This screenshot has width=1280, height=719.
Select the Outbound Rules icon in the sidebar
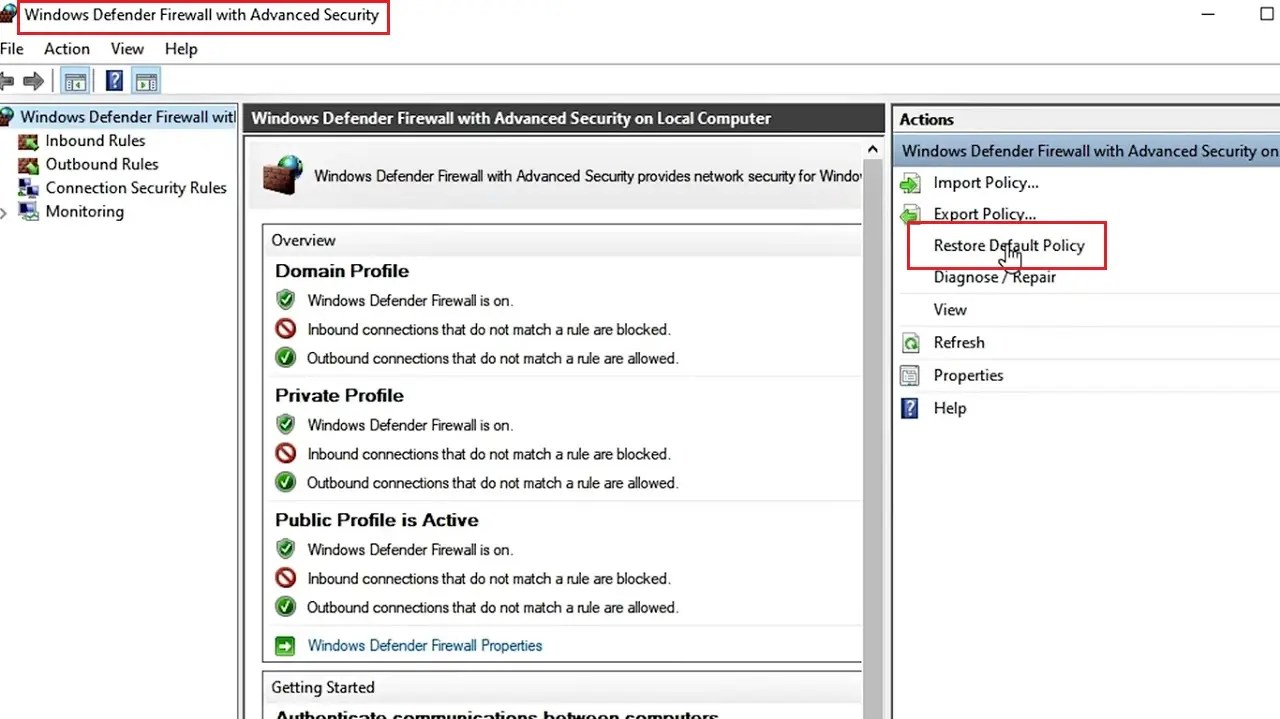(x=29, y=164)
